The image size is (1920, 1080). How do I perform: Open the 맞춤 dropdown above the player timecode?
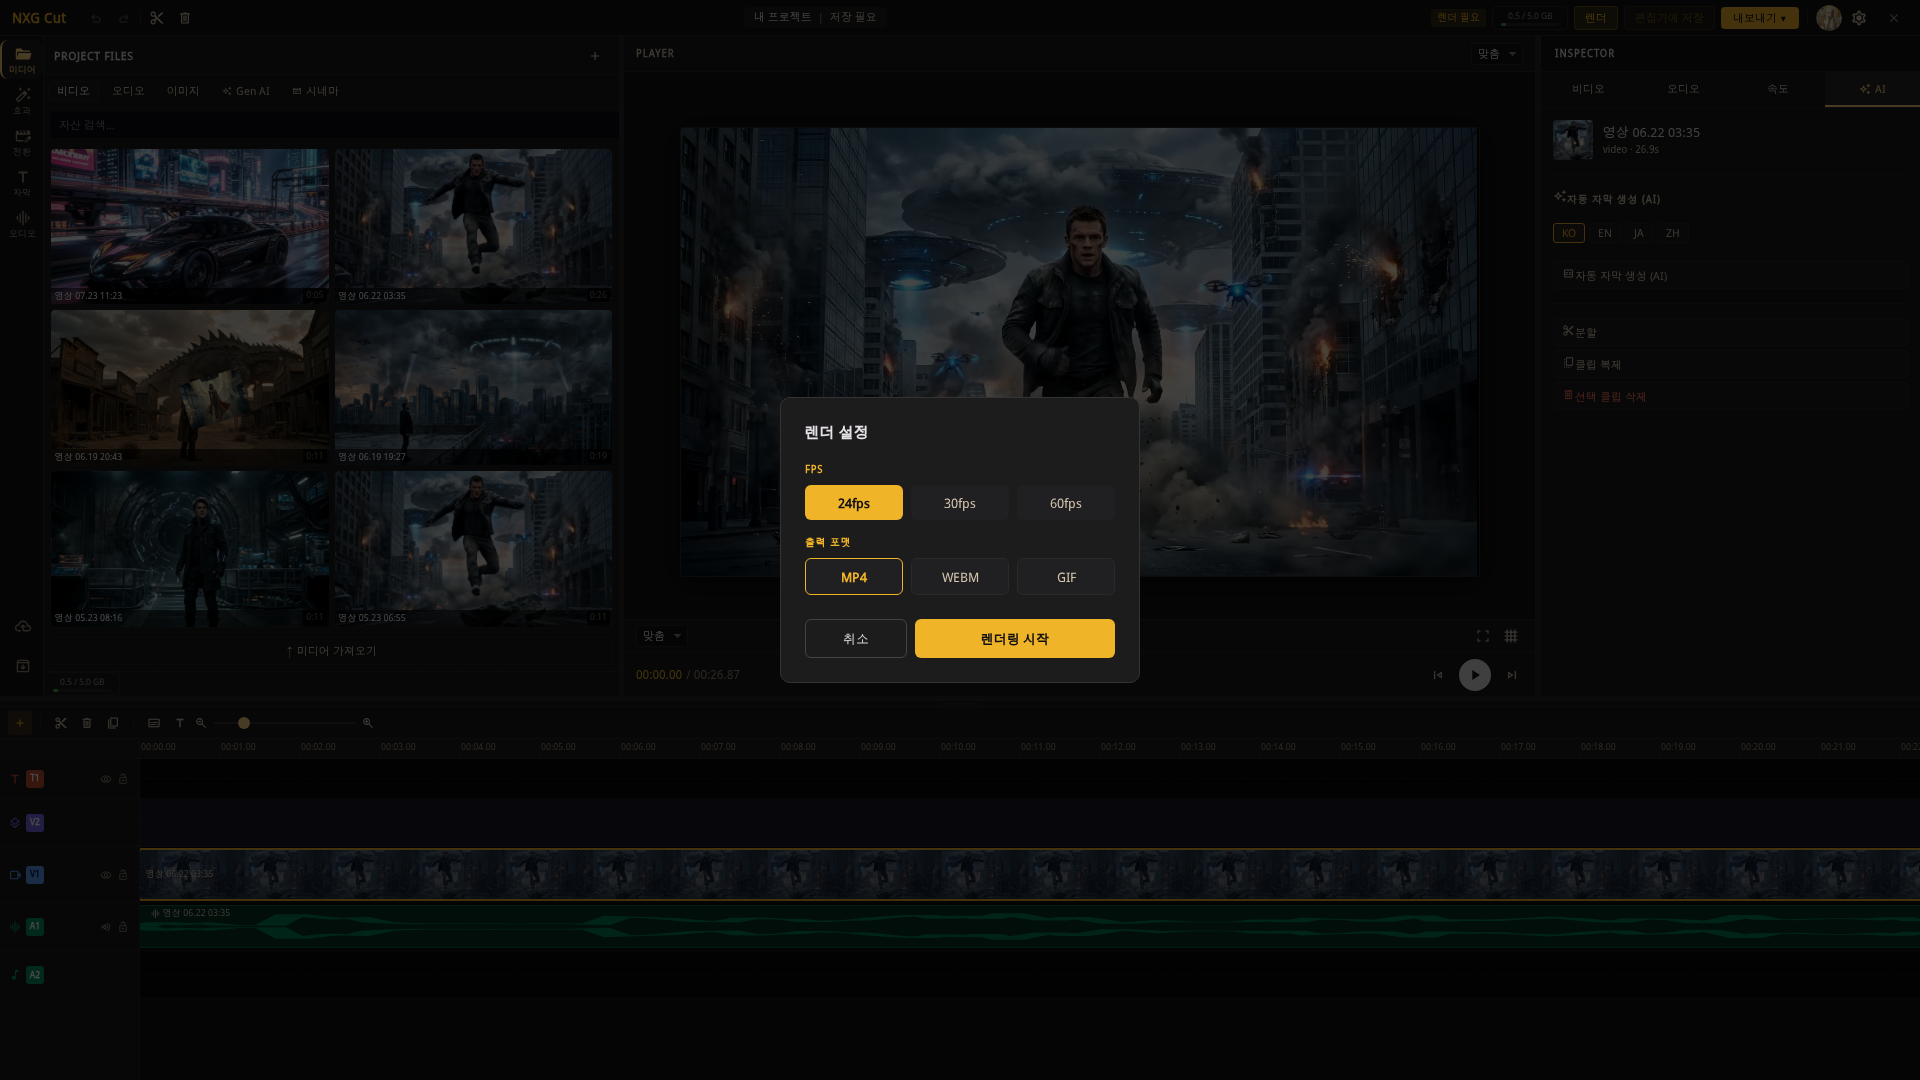point(662,636)
